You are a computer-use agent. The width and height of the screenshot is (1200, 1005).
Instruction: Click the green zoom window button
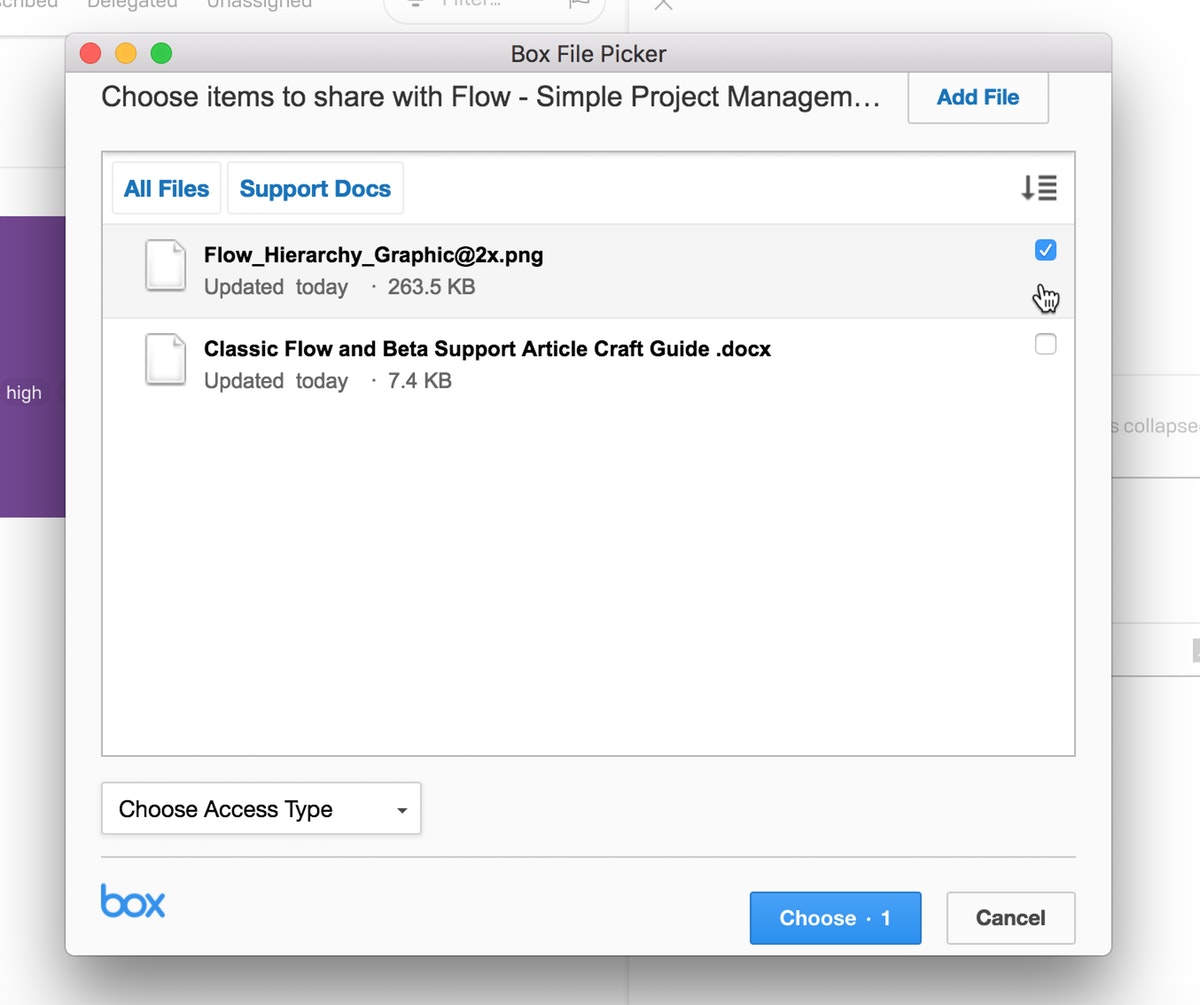tap(161, 53)
